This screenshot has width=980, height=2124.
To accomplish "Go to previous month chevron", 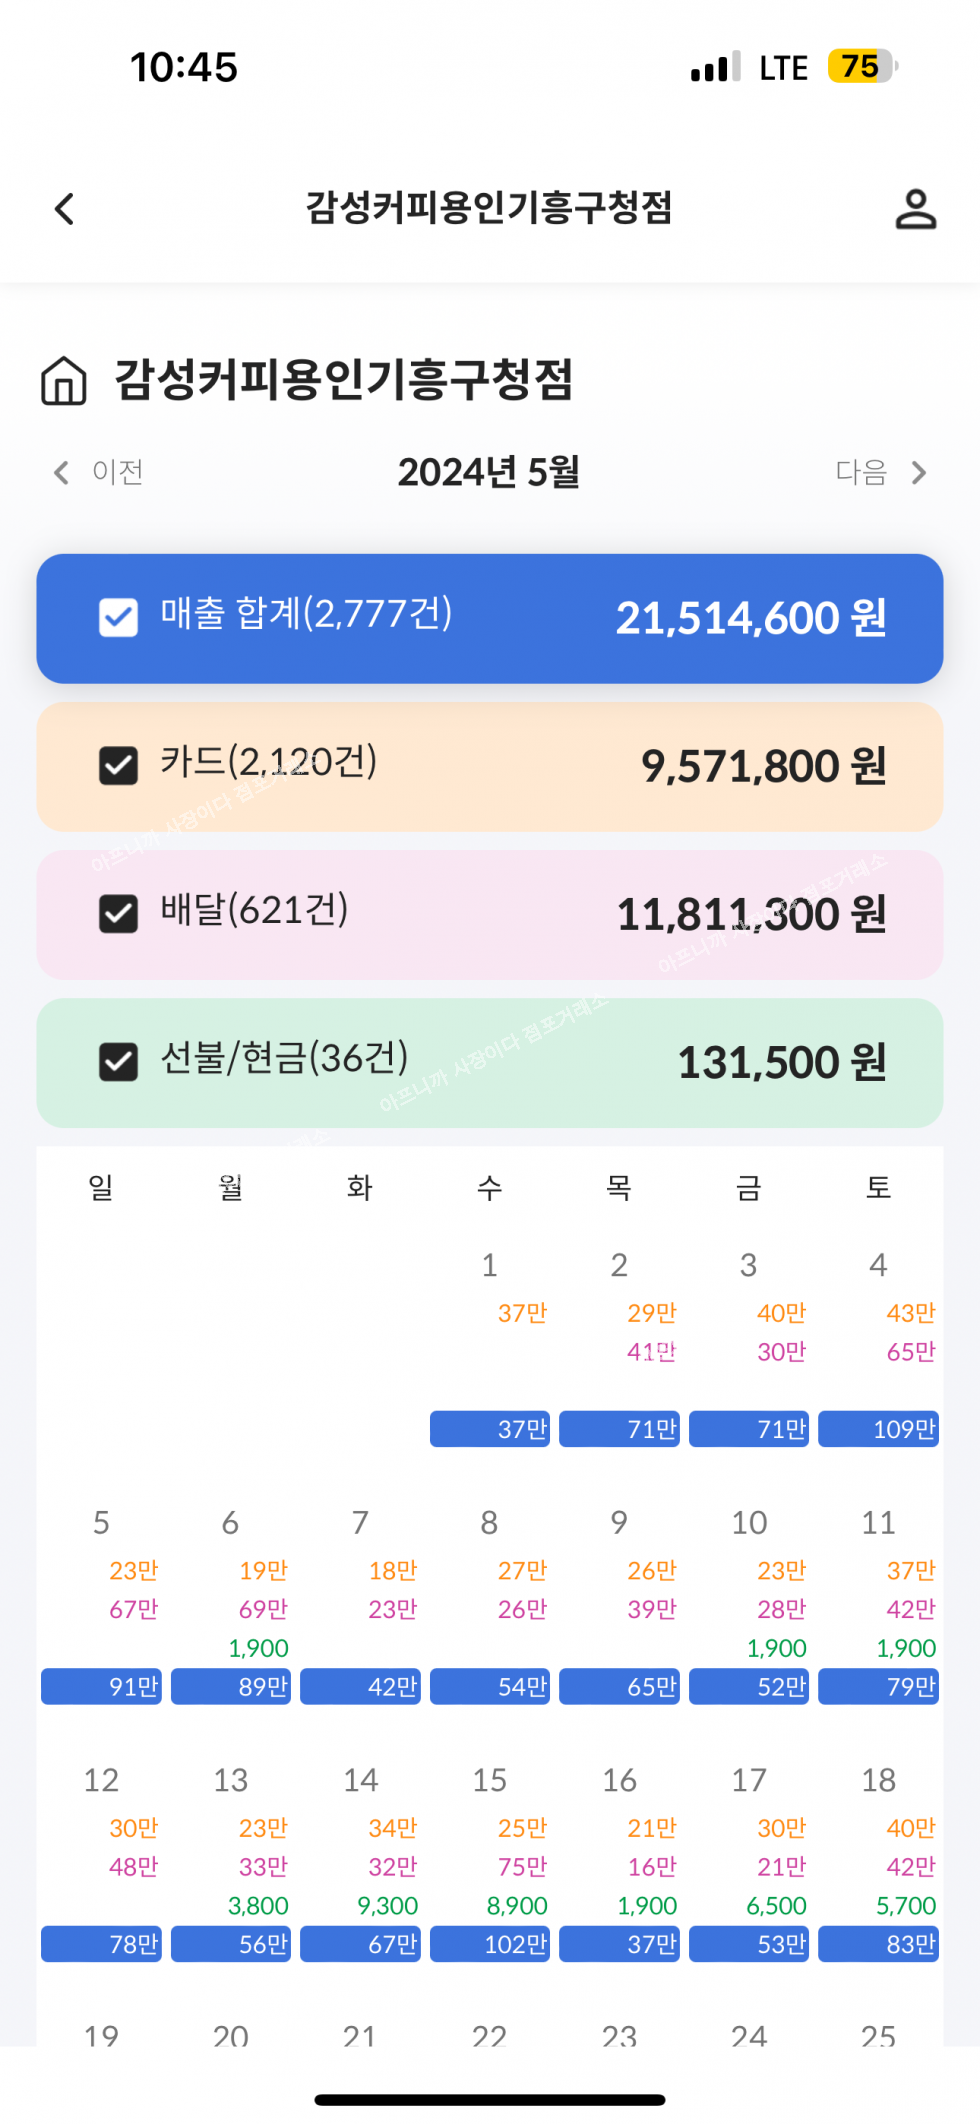I will coord(62,472).
